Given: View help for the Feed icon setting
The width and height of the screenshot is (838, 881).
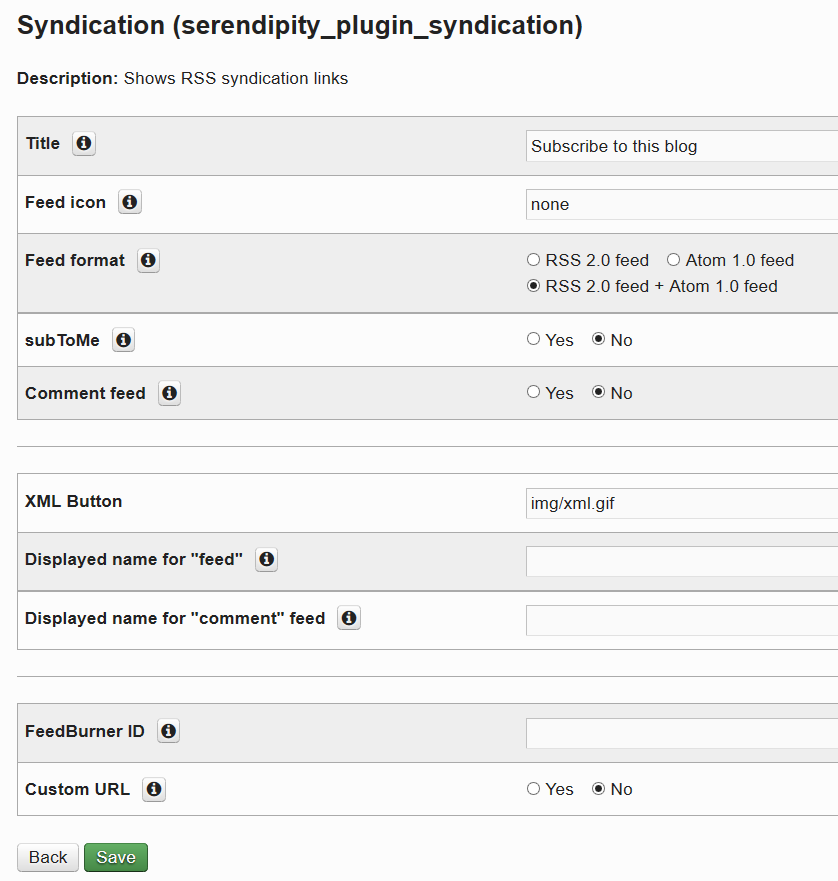Looking at the screenshot, I should pyautogui.click(x=130, y=202).
